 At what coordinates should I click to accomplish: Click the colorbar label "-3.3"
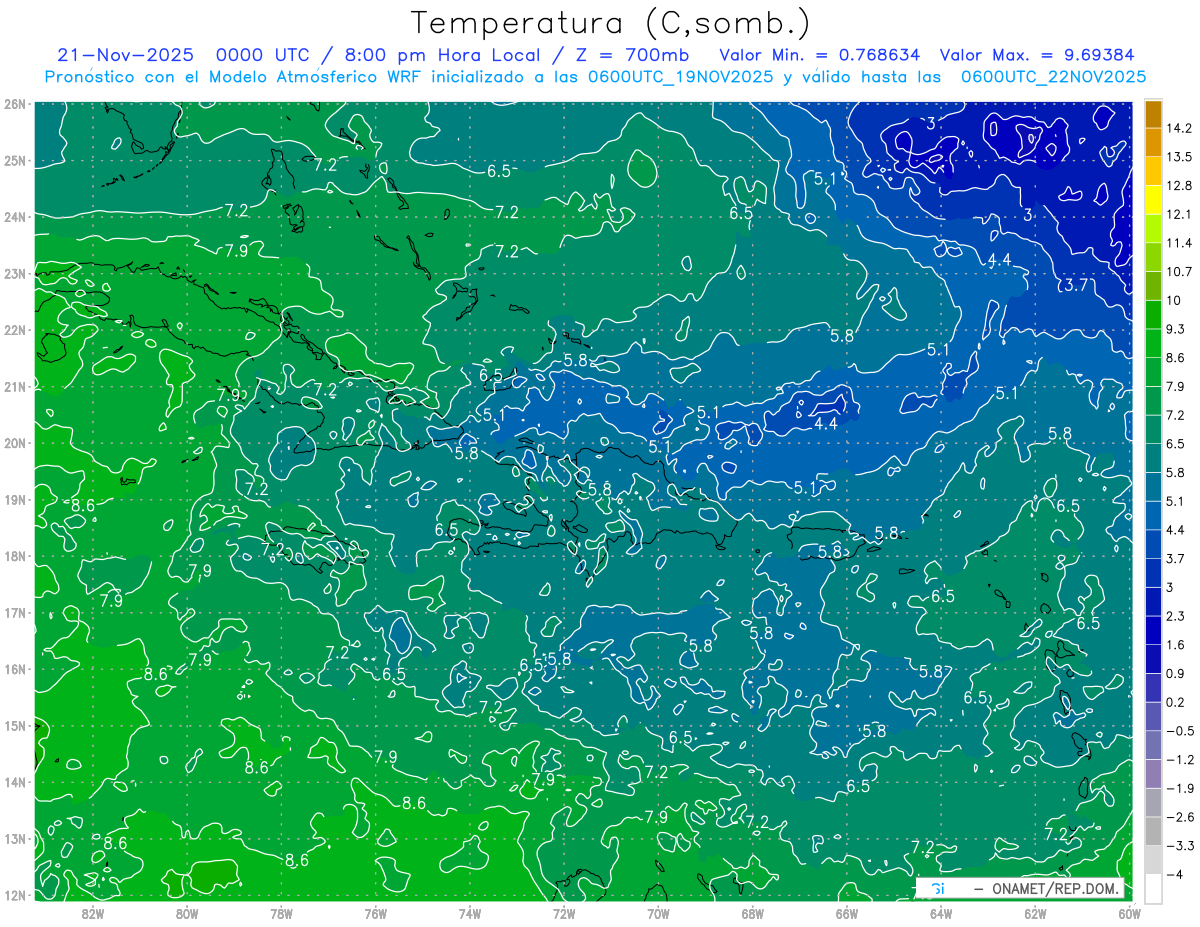pos(1181,846)
